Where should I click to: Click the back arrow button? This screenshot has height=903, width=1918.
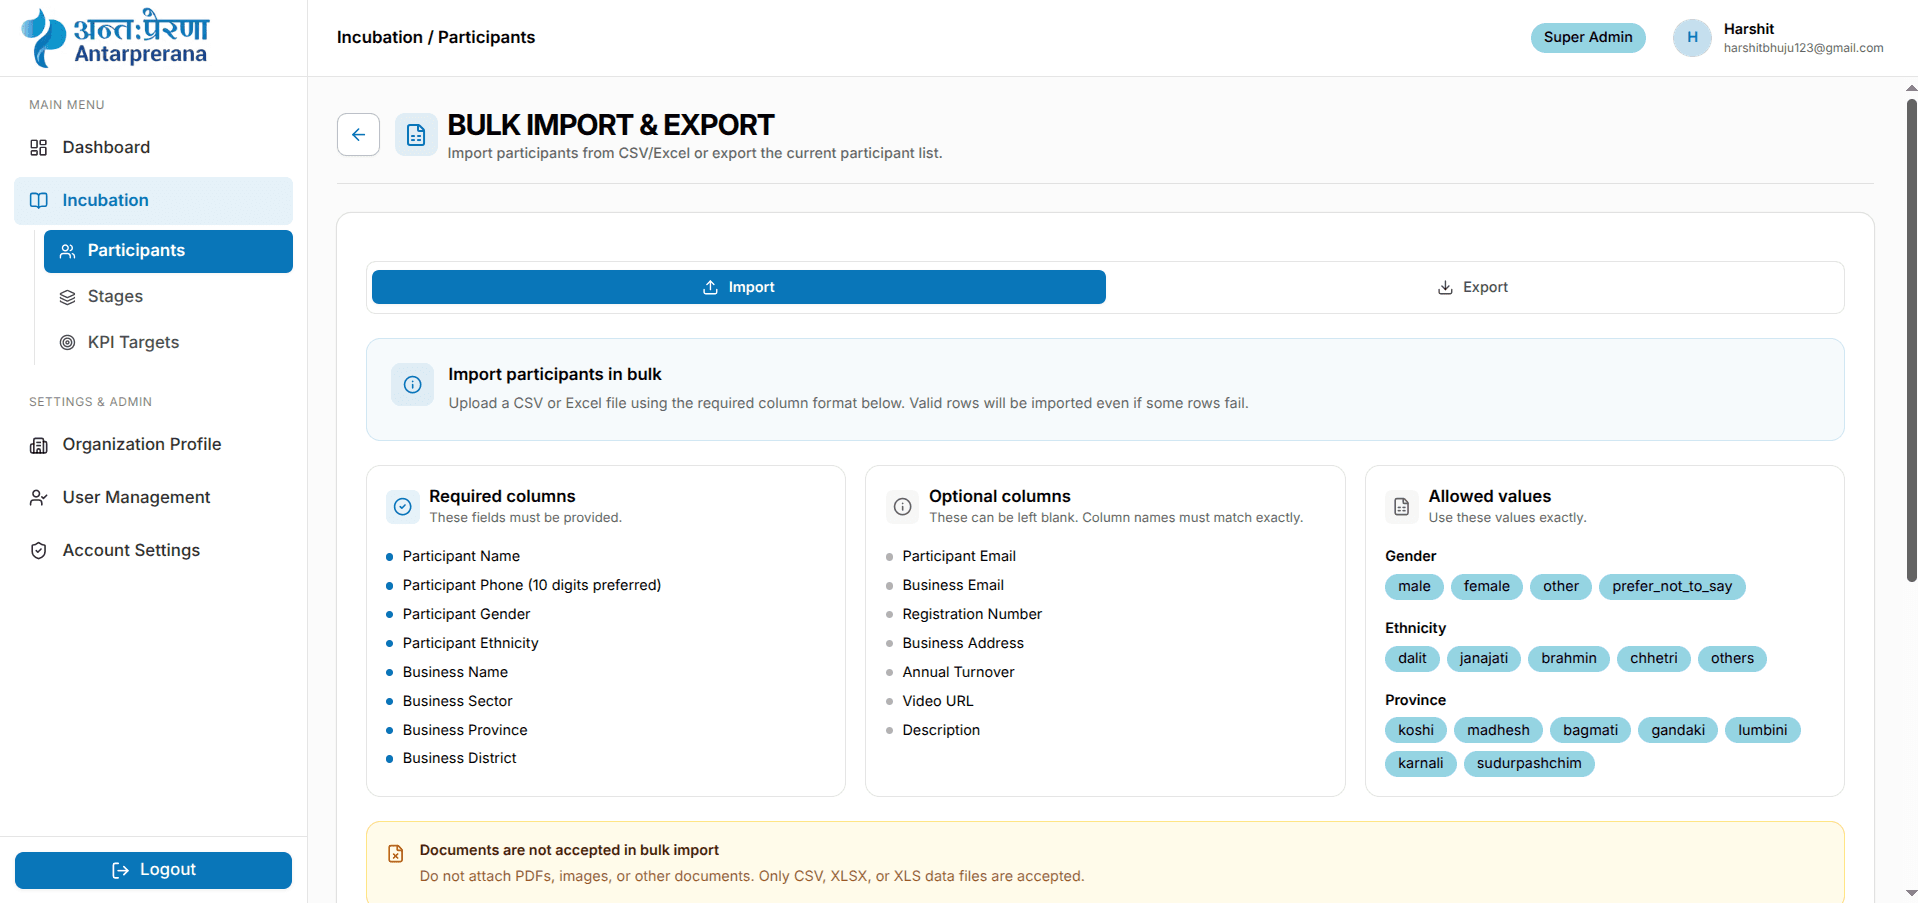[x=358, y=135]
